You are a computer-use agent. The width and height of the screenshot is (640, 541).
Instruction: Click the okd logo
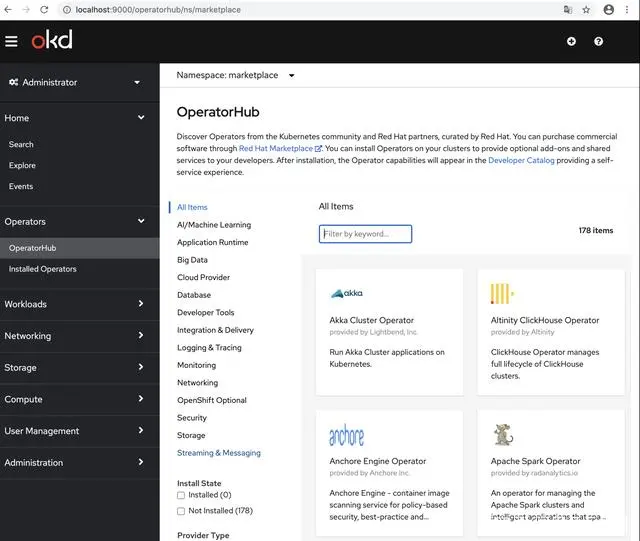click(52, 40)
